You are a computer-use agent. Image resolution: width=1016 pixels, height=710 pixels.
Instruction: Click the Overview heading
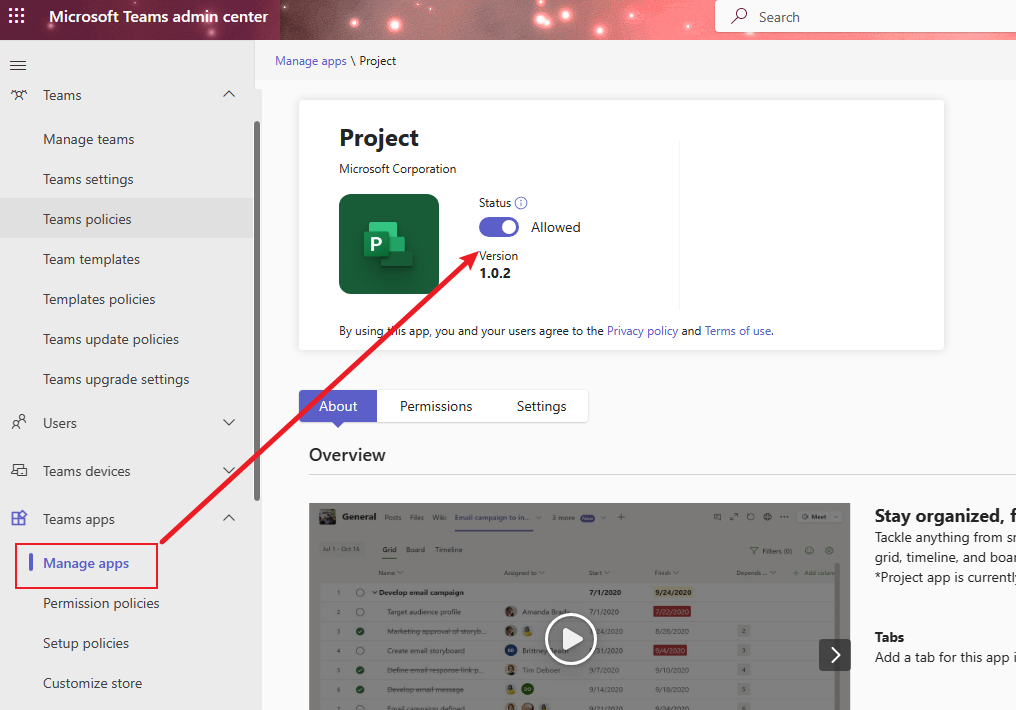click(347, 455)
